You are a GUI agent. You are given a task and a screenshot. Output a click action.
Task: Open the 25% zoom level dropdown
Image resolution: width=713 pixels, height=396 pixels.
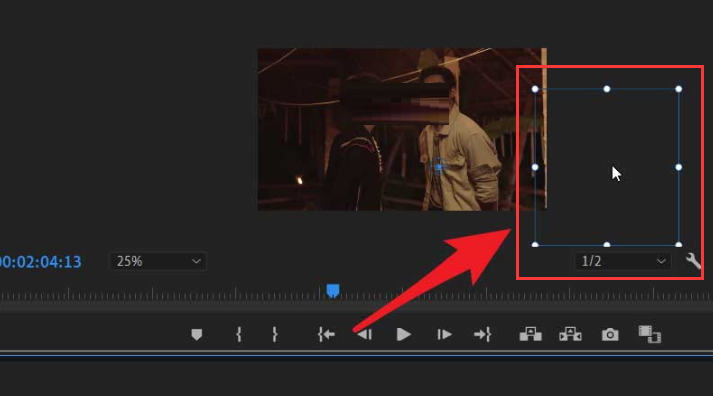click(158, 261)
